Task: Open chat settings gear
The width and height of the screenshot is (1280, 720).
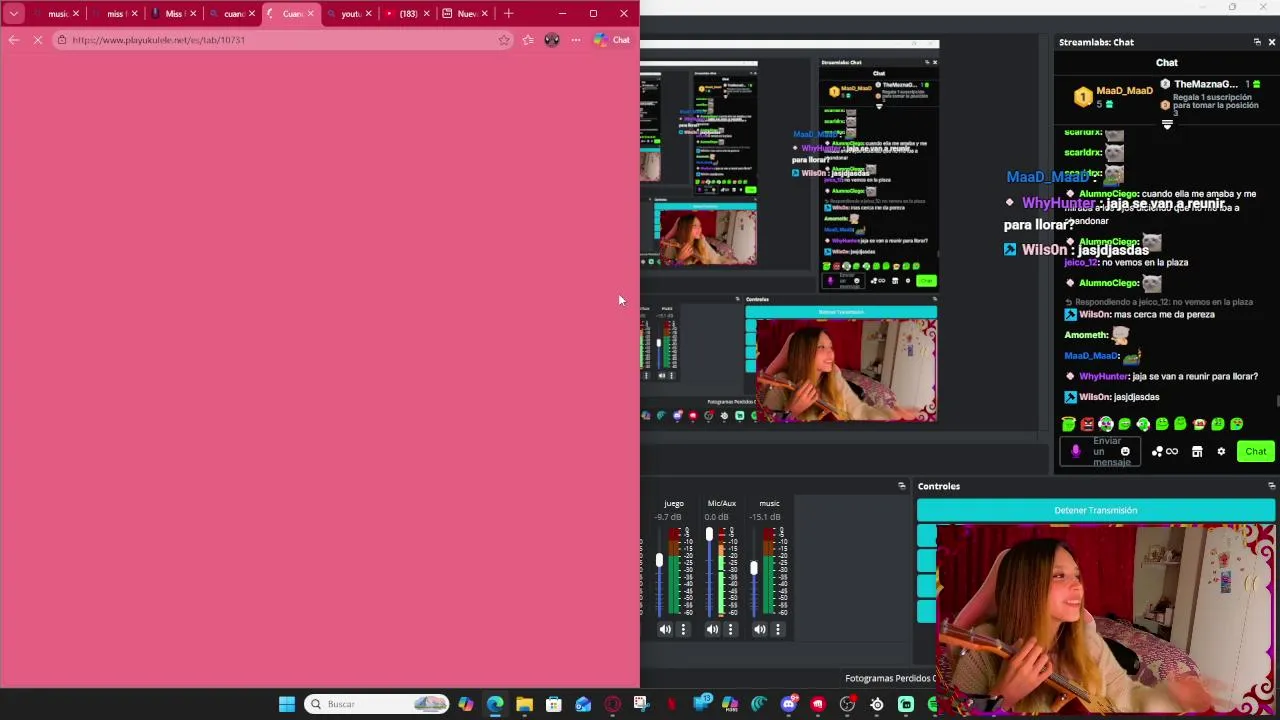Action: (x=1221, y=452)
